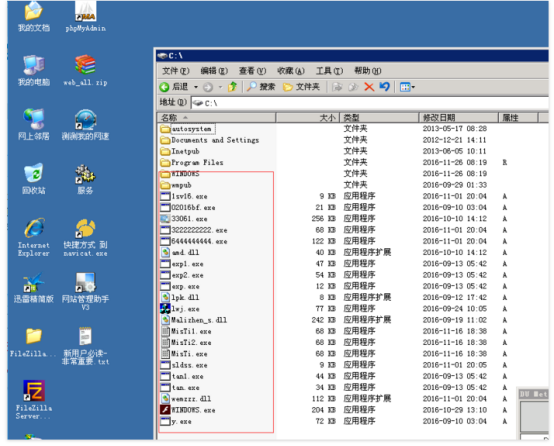
Task: Select the phpMyAdmin desktop shortcut
Action: tap(86, 17)
